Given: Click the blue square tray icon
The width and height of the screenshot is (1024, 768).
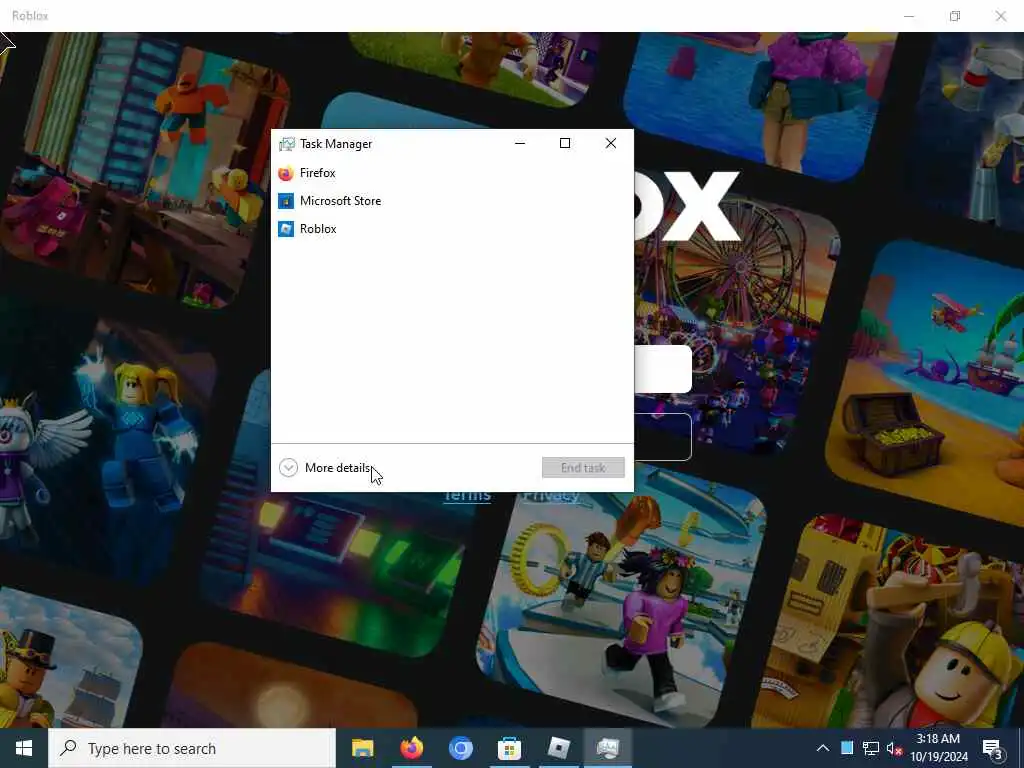Looking at the screenshot, I should click(x=847, y=748).
